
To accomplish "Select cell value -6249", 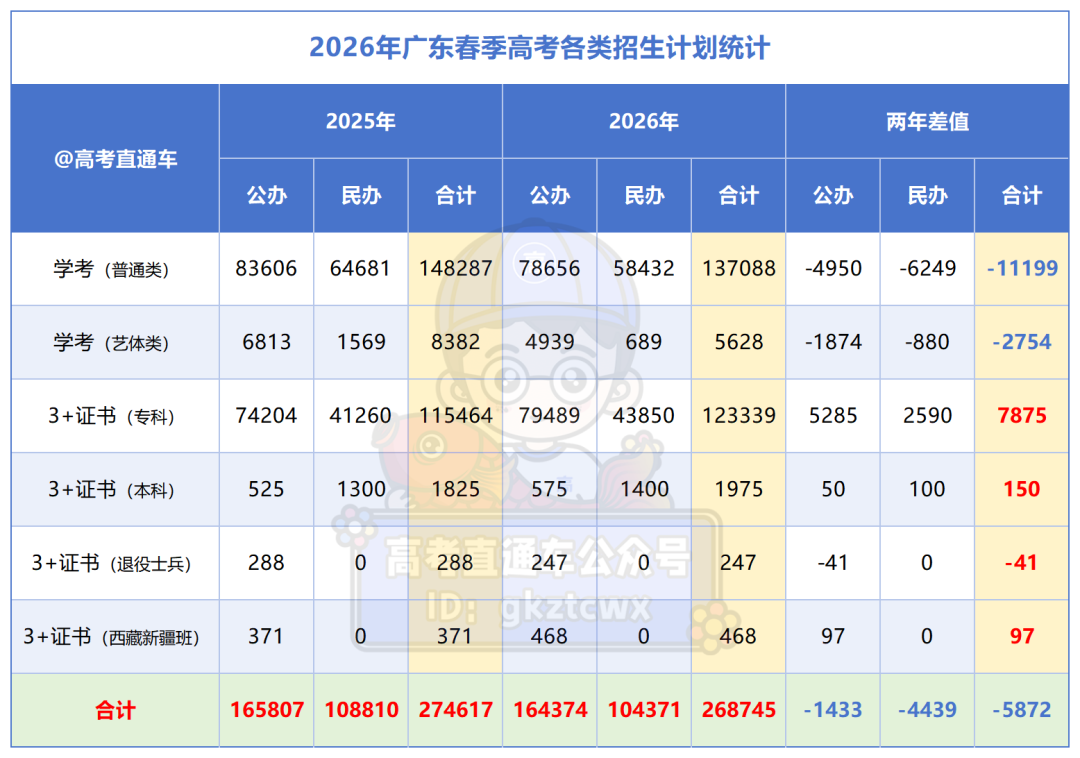I will (x=927, y=269).
